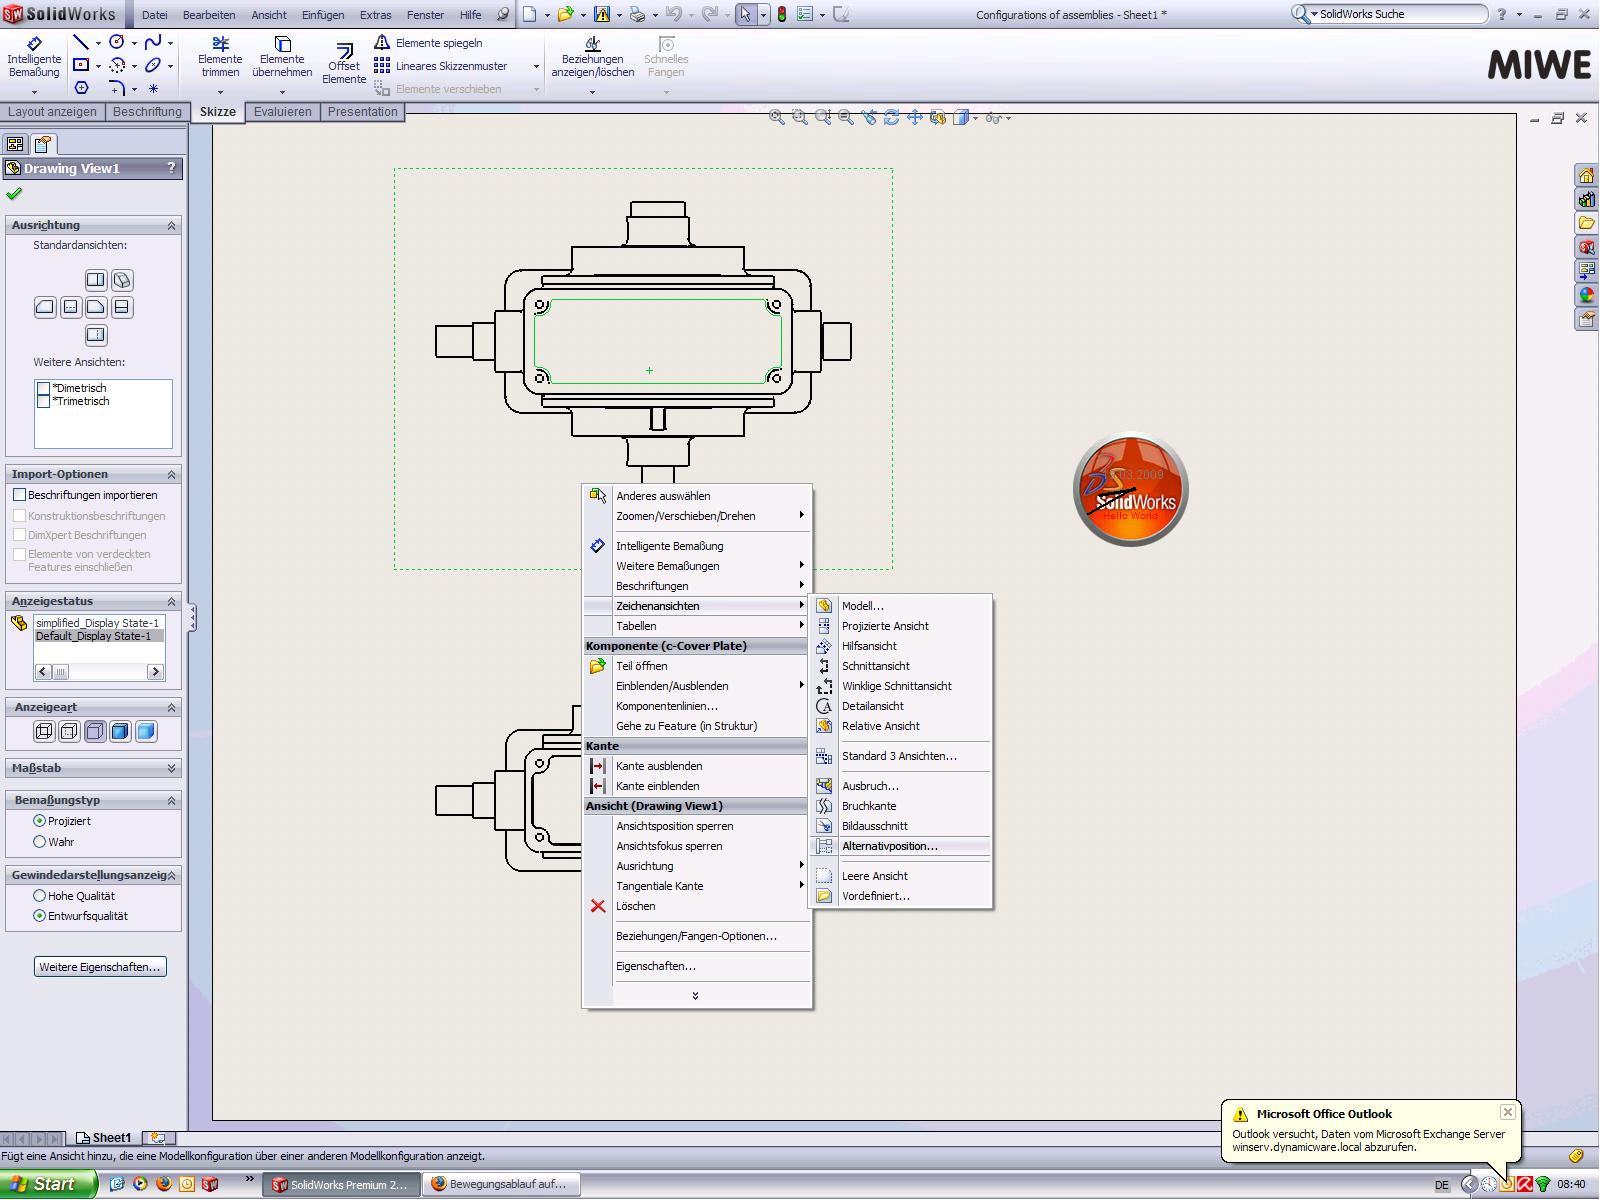The width and height of the screenshot is (1600, 1200).
Task: Switch to the Evaluieren tab
Action: pos(282,112)
